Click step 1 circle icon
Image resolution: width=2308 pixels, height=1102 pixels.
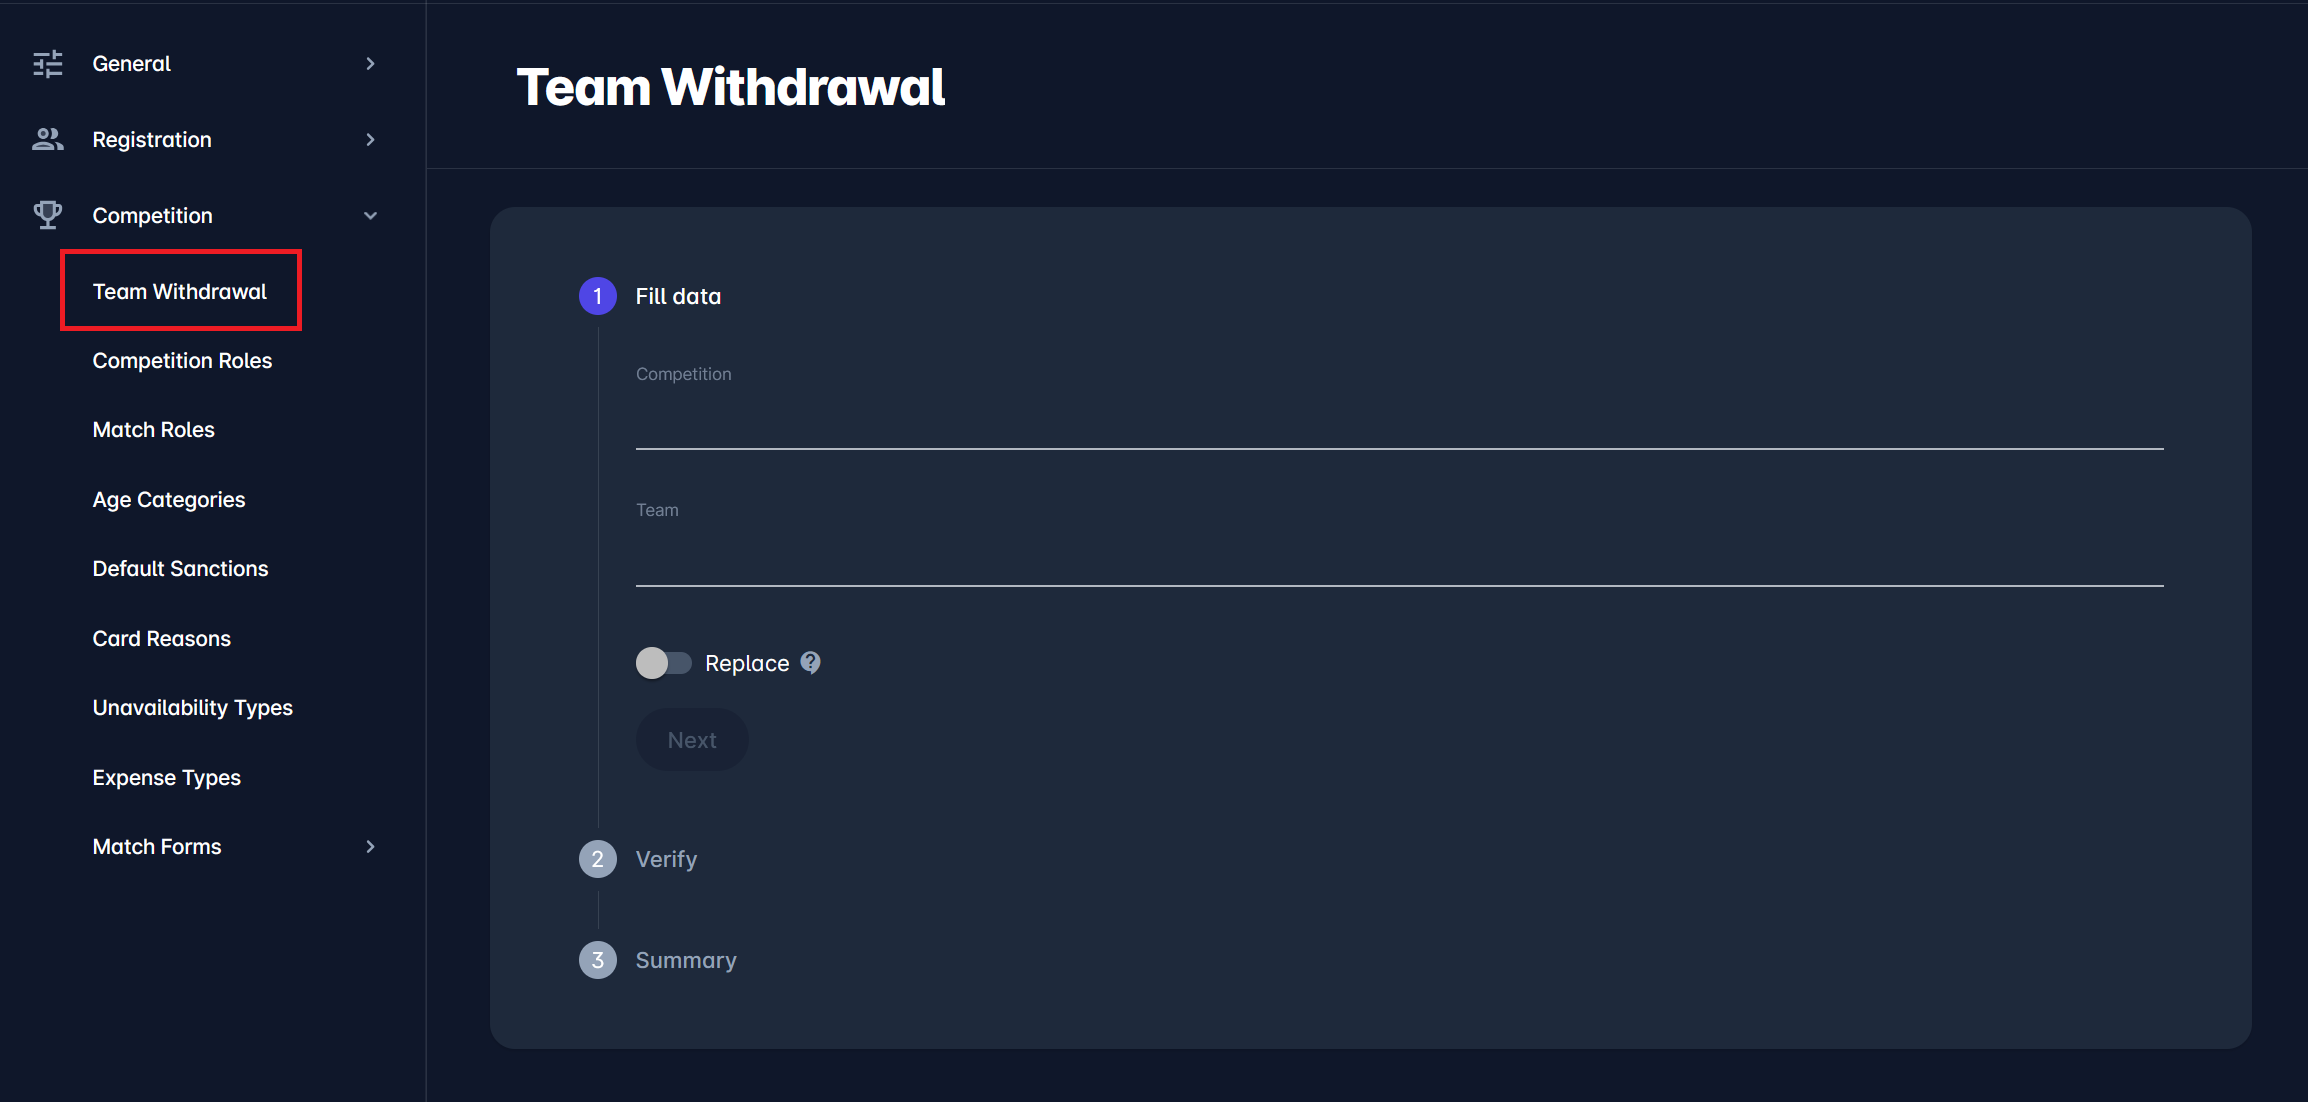(x=598, y=296)
